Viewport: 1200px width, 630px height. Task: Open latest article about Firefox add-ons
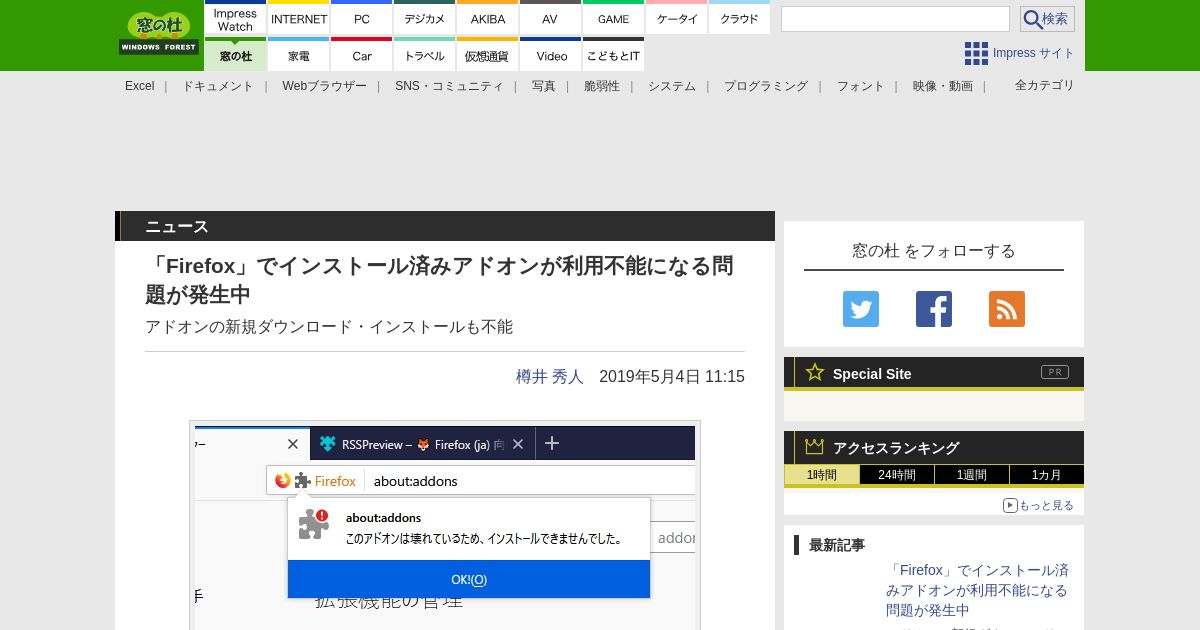(x=977, y=590)
